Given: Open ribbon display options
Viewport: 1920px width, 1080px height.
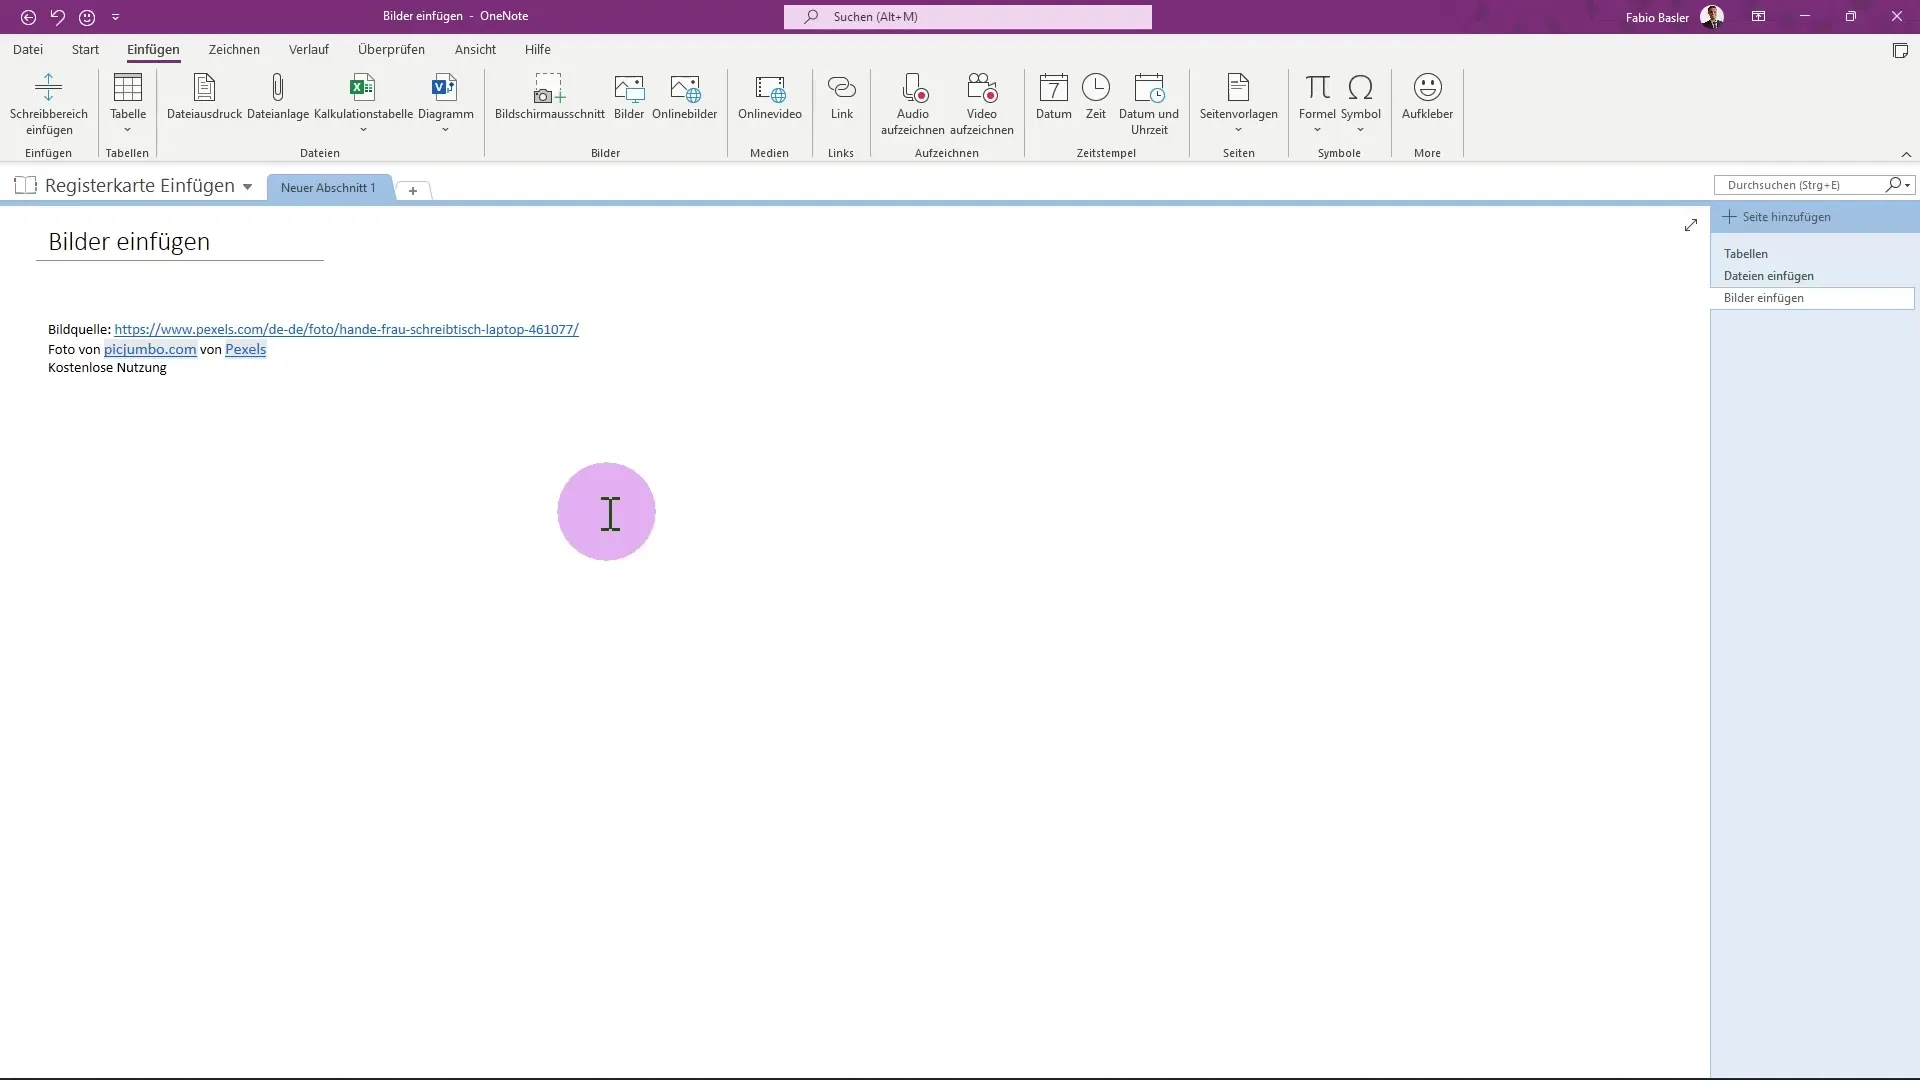Looking at the screenshot, I should [x=1758, y=17].
